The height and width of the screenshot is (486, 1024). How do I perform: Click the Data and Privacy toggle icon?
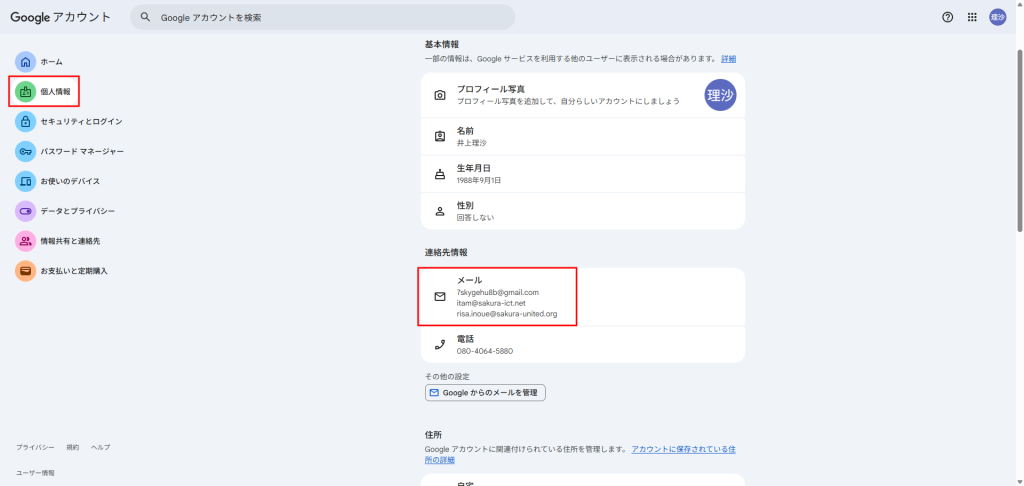(25, 212)
